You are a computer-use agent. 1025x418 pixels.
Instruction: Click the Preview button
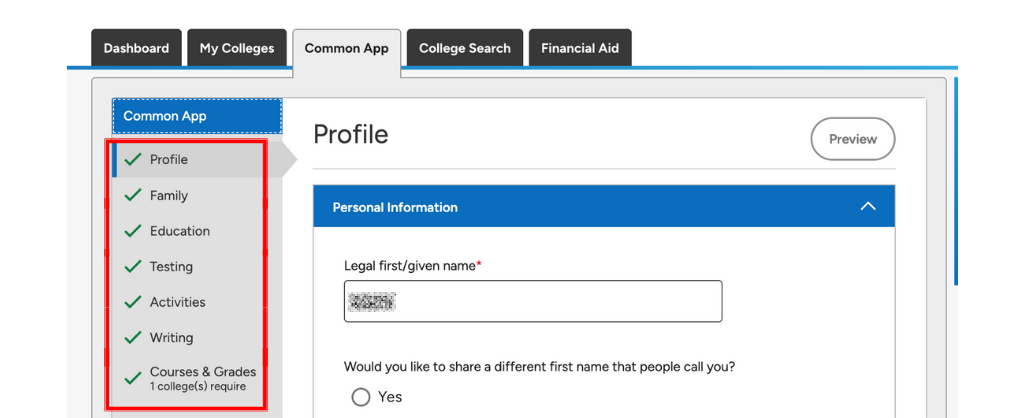(x=852, y=139)
